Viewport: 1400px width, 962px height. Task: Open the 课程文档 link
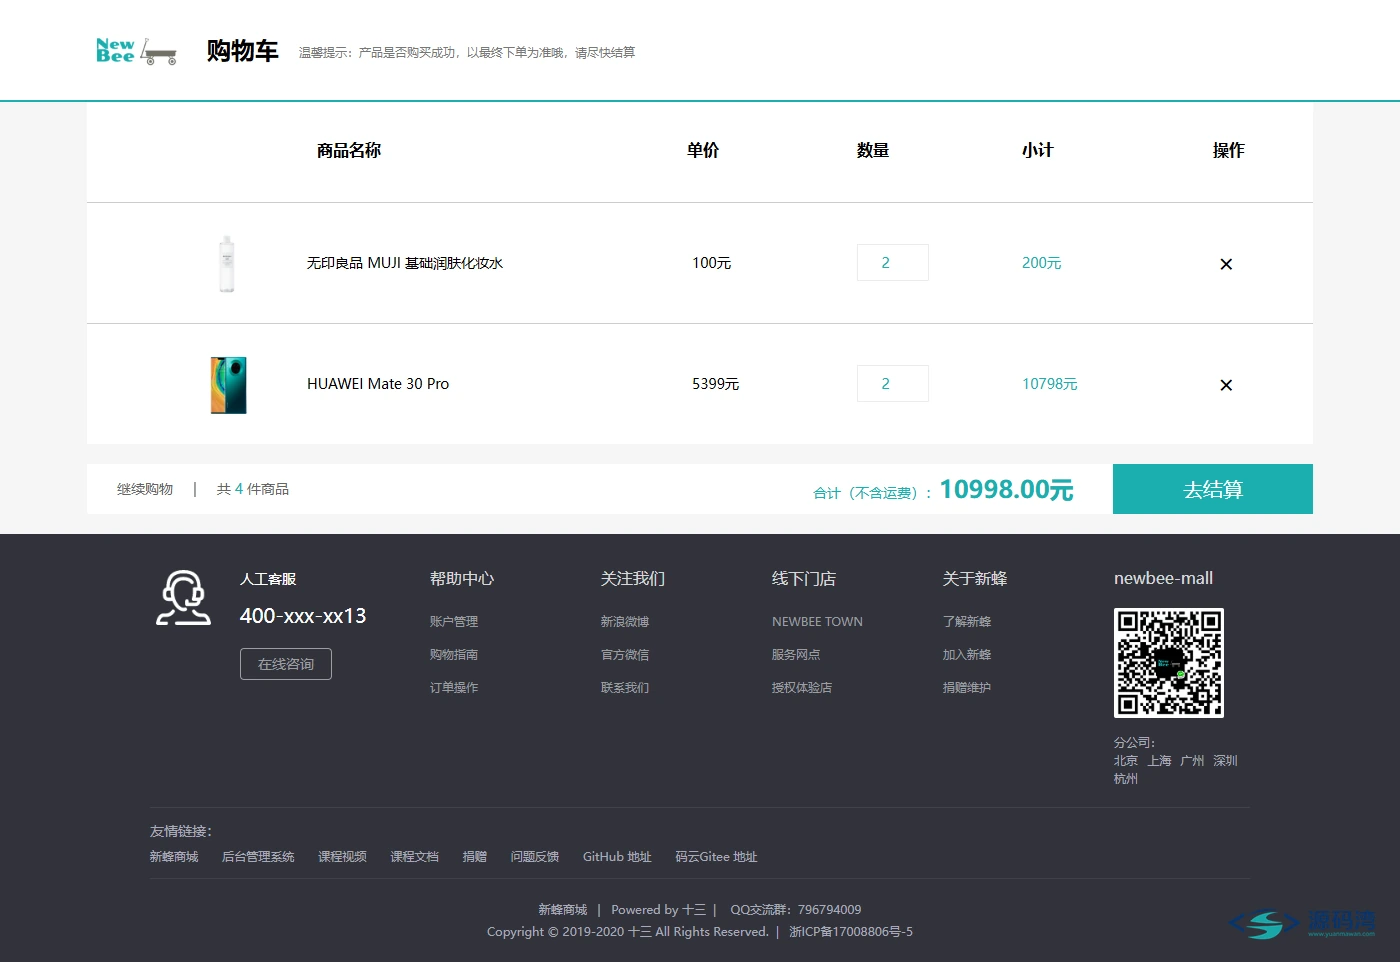pyautogui.click(x=414, y=857)
